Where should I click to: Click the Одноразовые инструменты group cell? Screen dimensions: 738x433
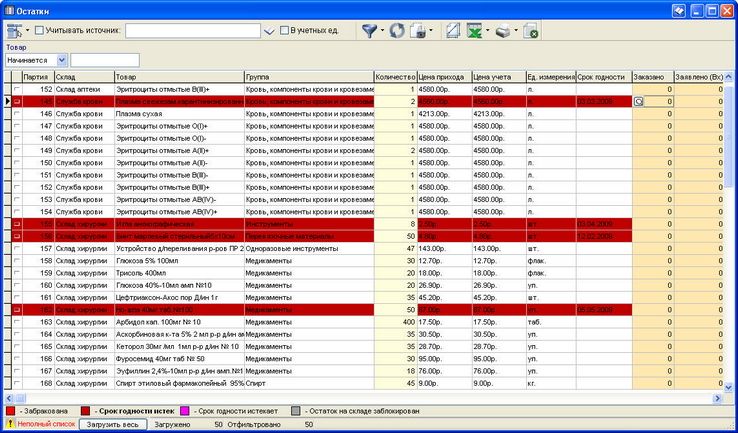309,249
